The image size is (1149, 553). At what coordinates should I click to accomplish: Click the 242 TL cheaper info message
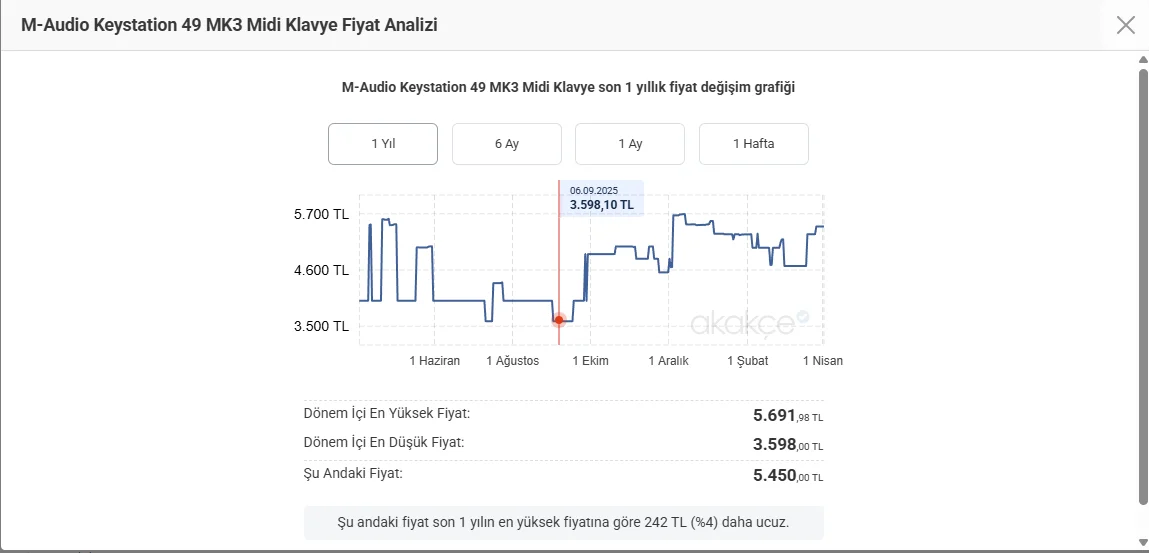(563, 522)
